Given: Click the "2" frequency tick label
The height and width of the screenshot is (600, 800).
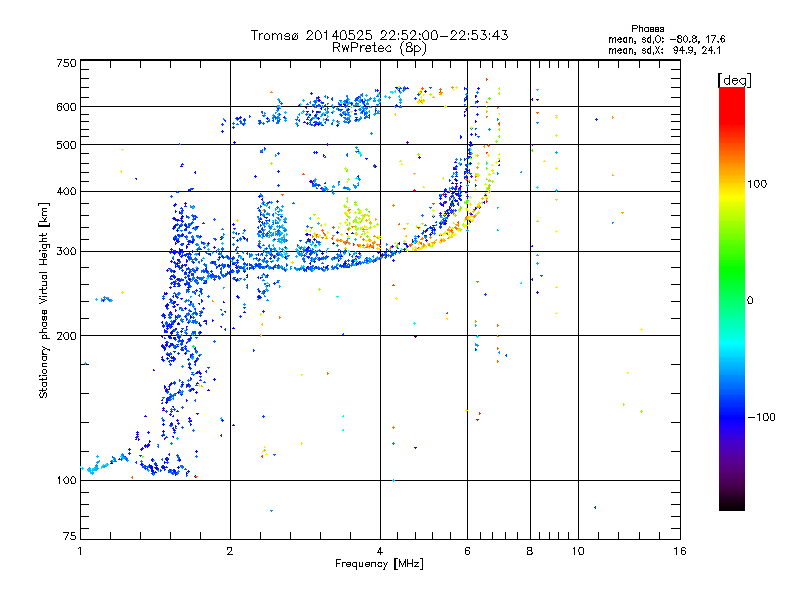Looking at the screenshot, I should tap(230, 552).
